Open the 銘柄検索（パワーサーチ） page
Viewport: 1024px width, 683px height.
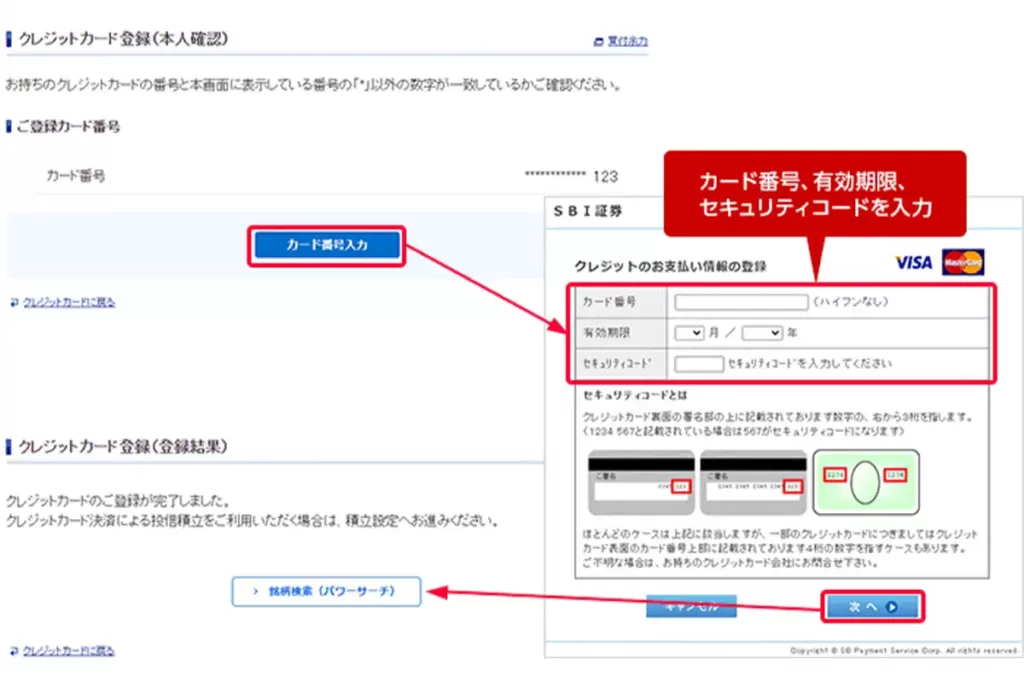point(326,591)
